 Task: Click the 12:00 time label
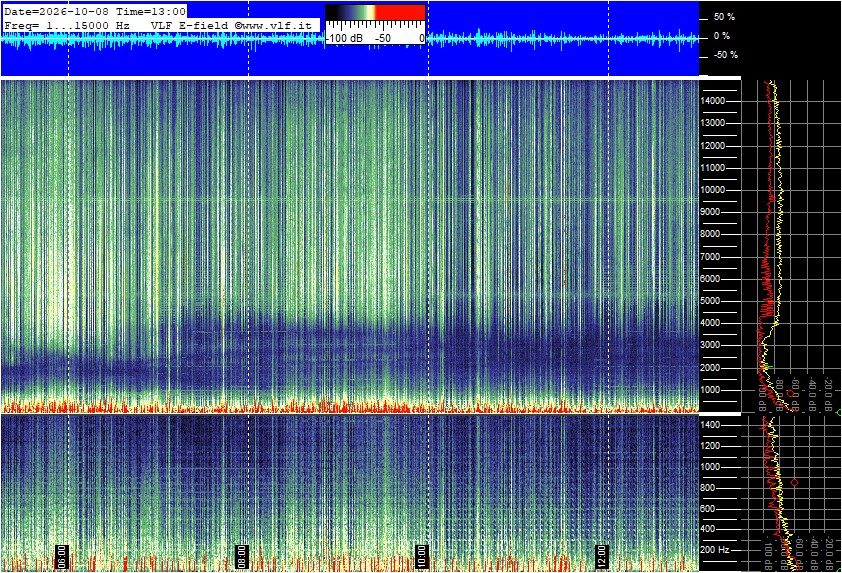(601, 556)
